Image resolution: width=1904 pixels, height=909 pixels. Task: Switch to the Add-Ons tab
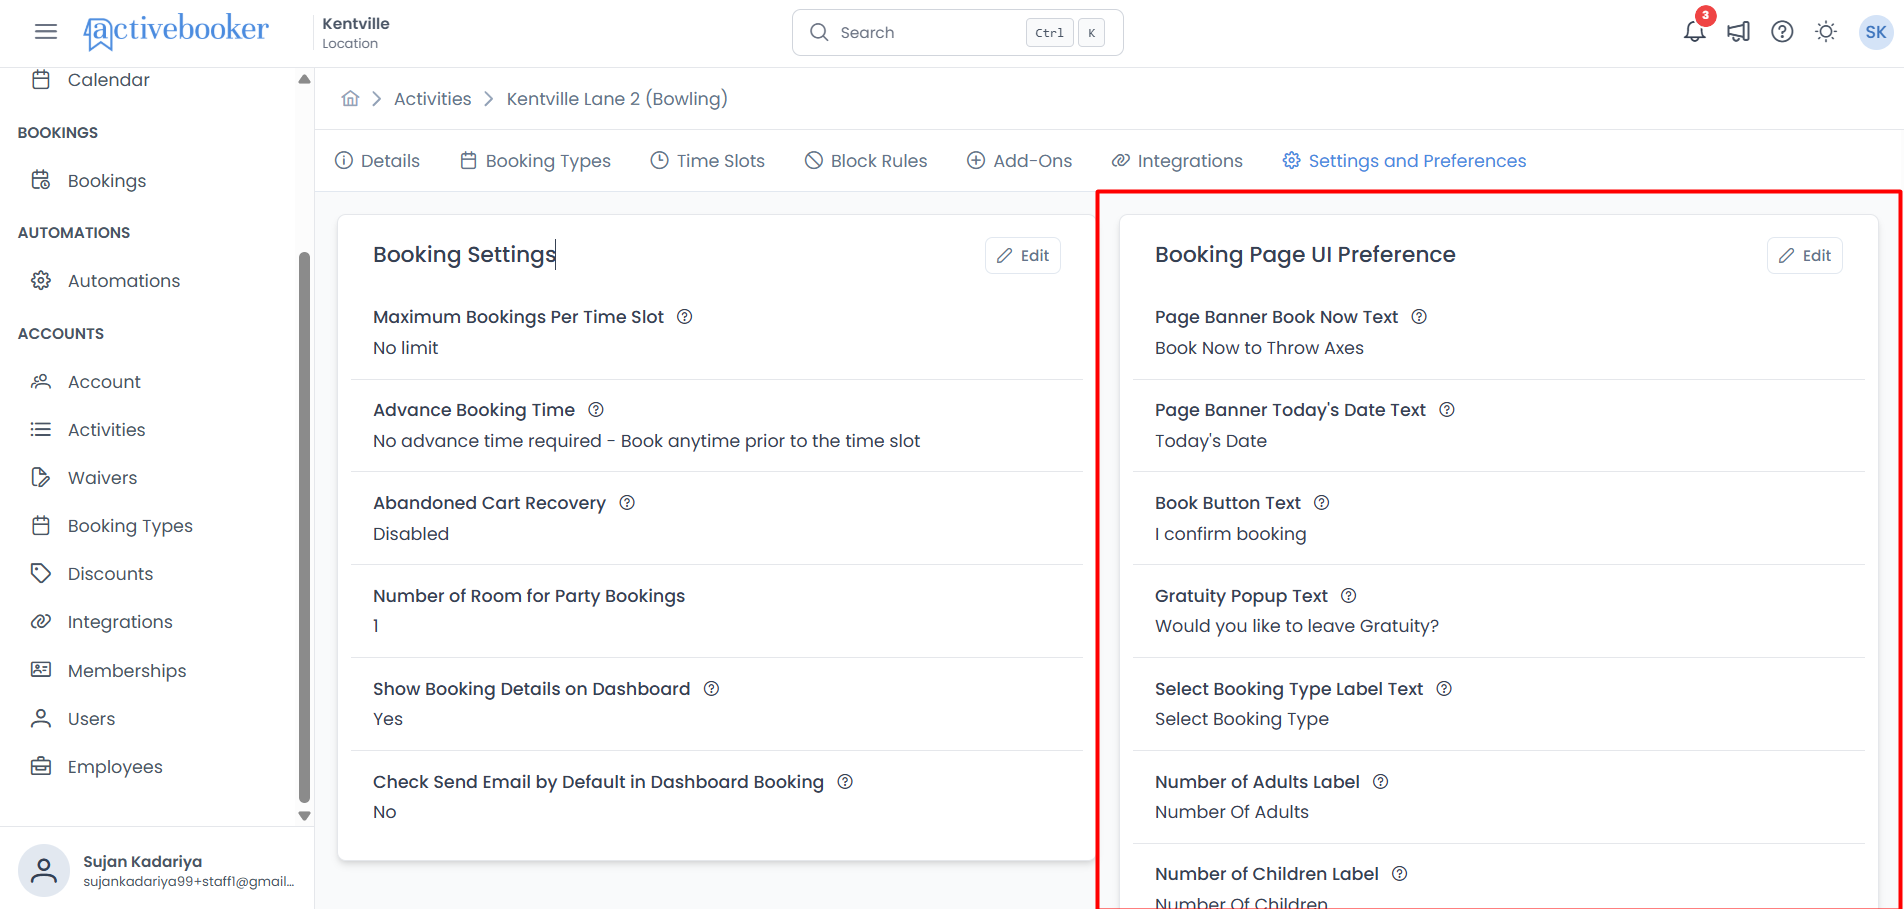click(1019, 161)
